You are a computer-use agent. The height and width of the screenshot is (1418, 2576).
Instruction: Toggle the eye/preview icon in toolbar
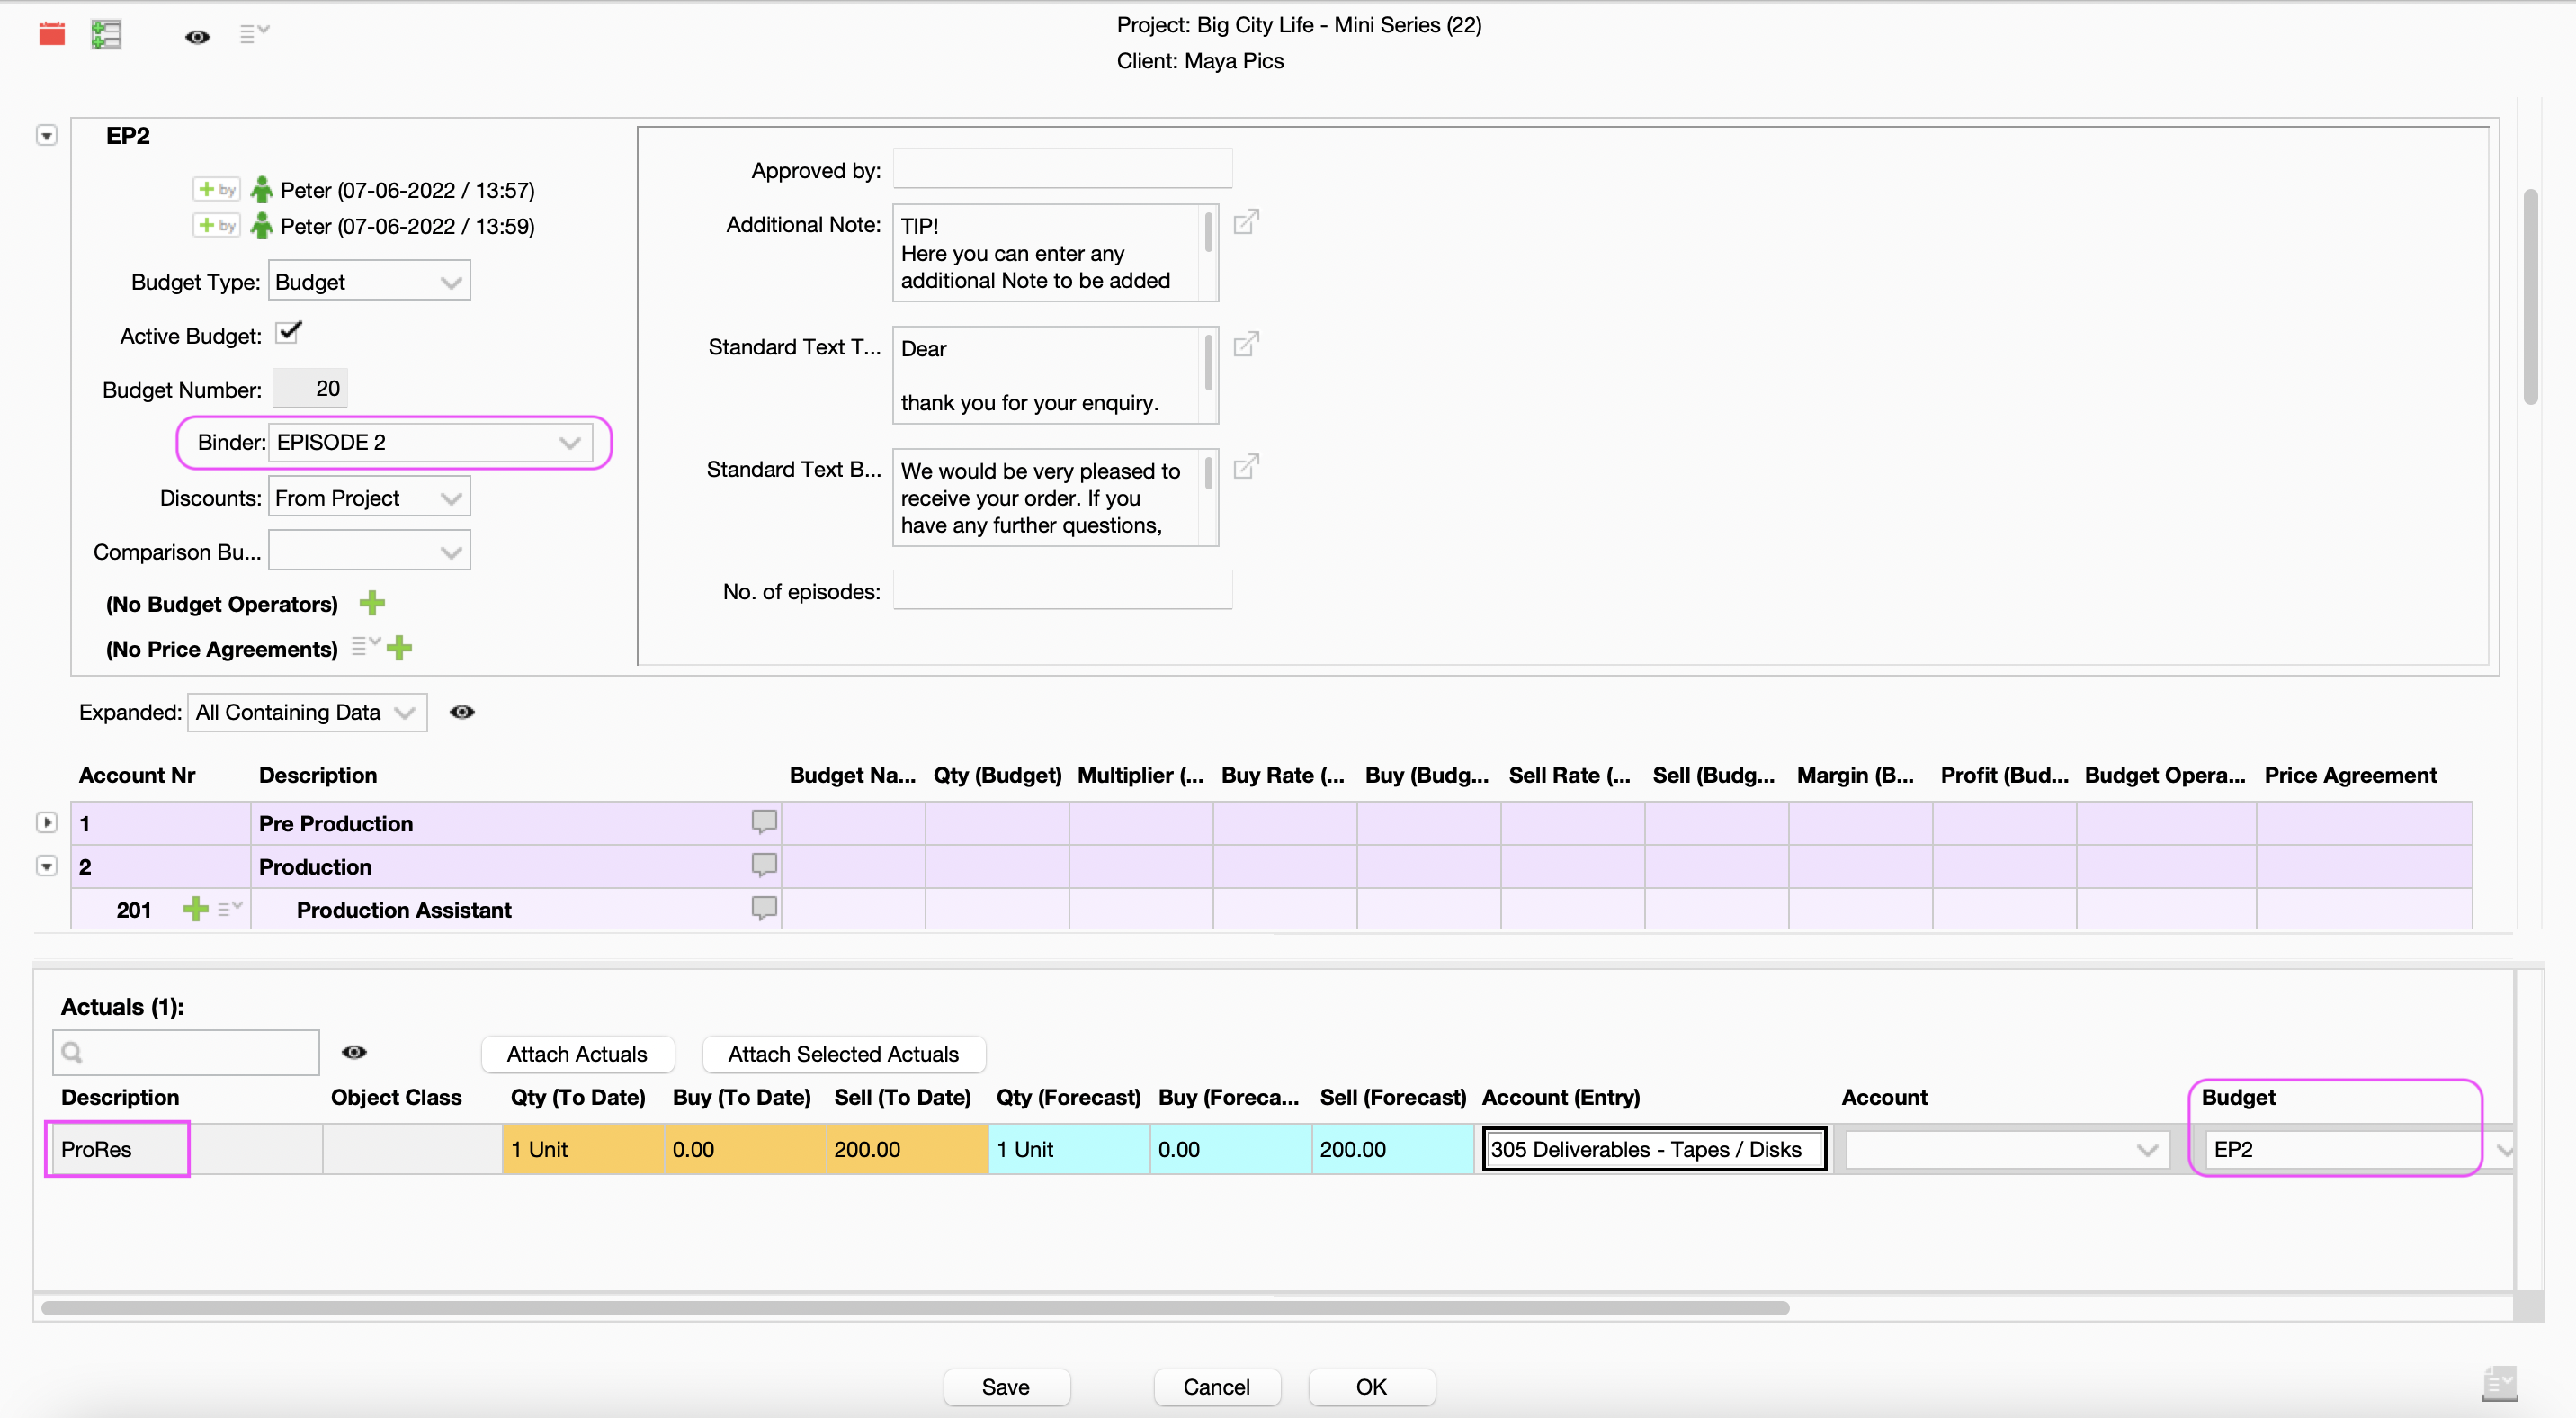click(195, 33)
